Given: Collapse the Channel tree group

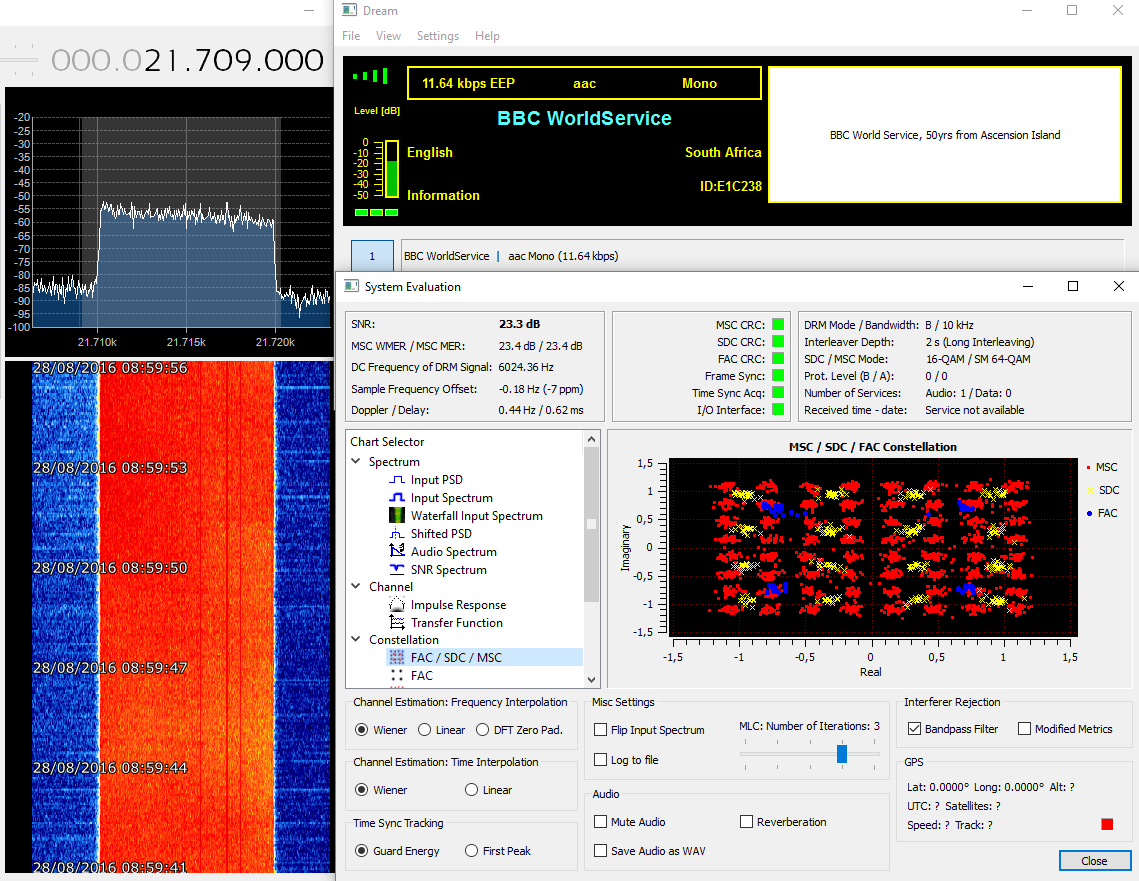Looking at the screenshot, I should [x=356, y=587].
